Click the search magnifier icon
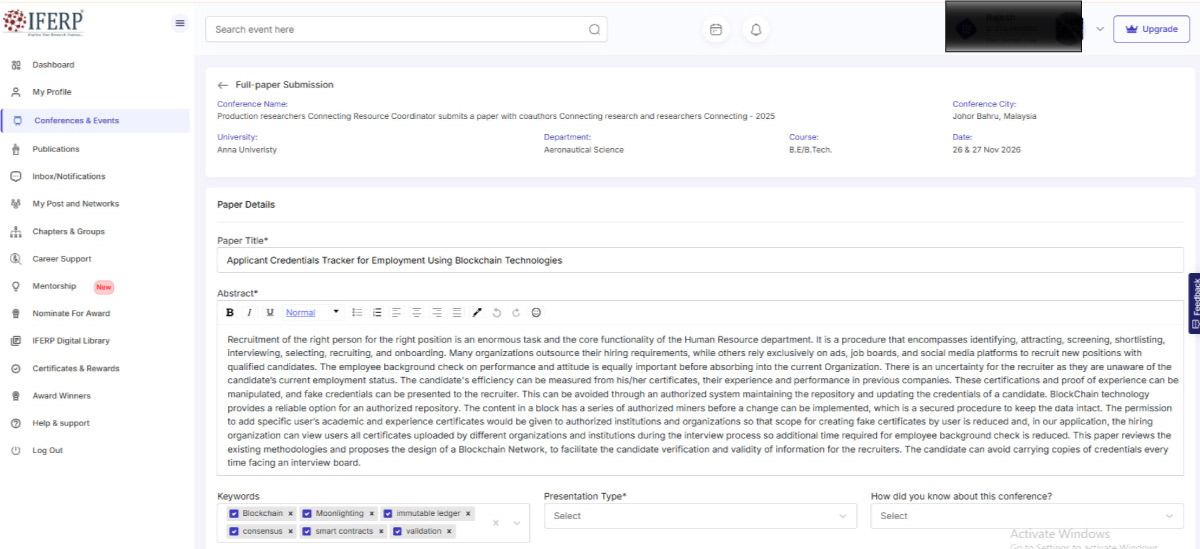1200x549 pixels. click(594, 30)
